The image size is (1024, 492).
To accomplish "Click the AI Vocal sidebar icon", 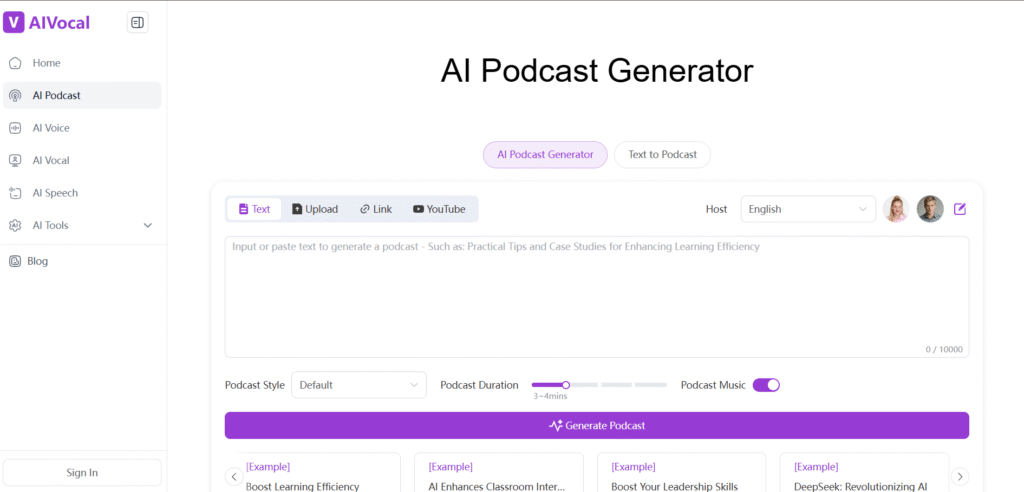I will coord(15,161).
